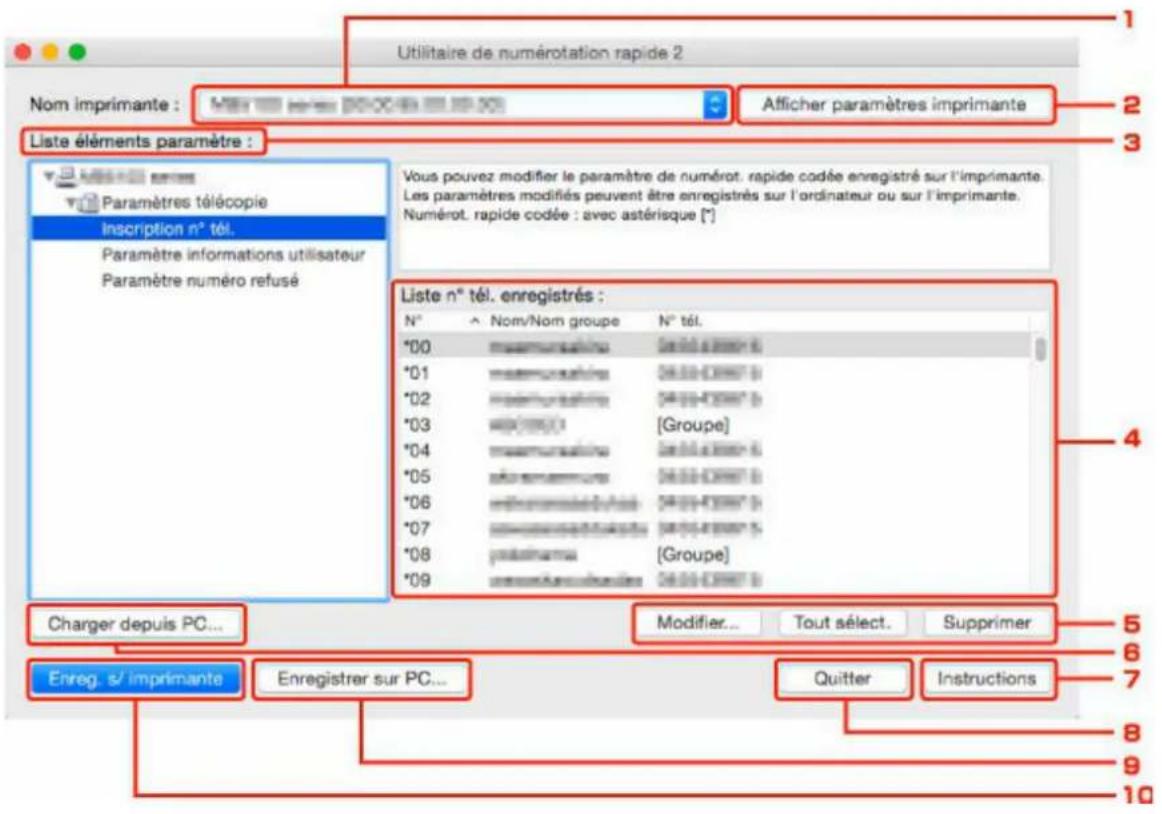
Task: Sort by N° column header
Action: [442, 321]
